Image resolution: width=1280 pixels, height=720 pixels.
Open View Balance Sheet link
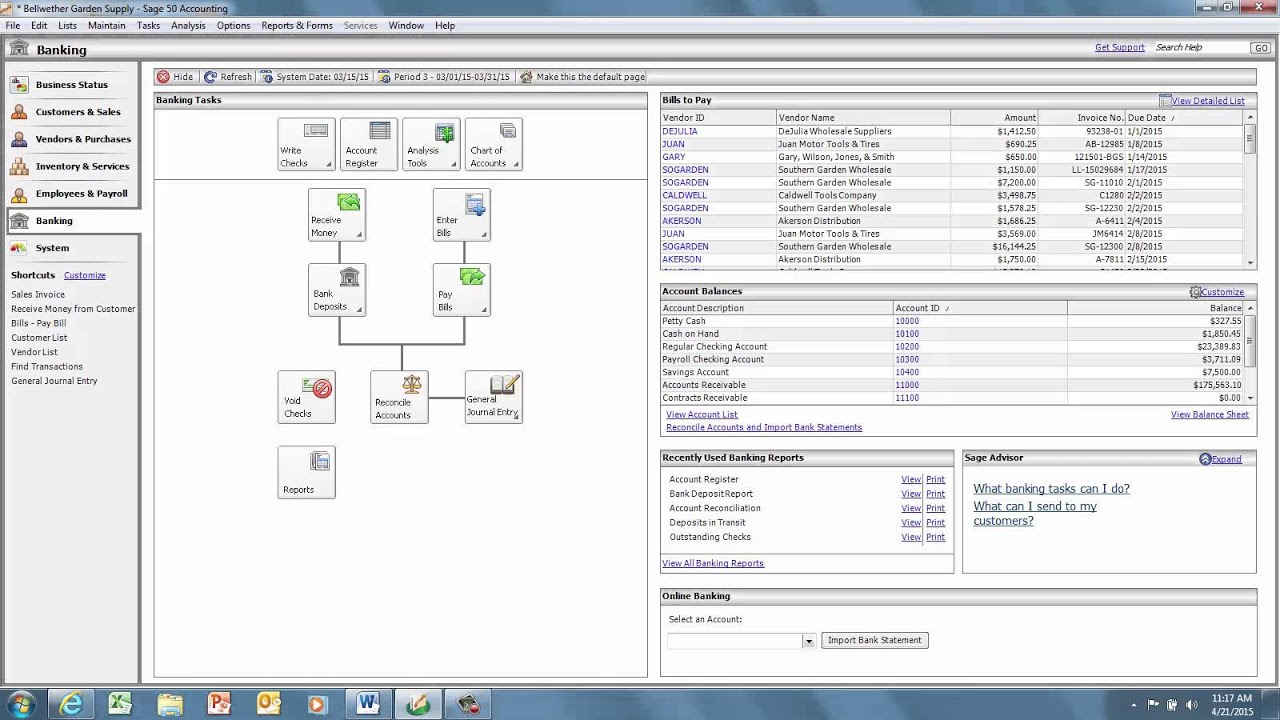click(x=1210, y=415)
